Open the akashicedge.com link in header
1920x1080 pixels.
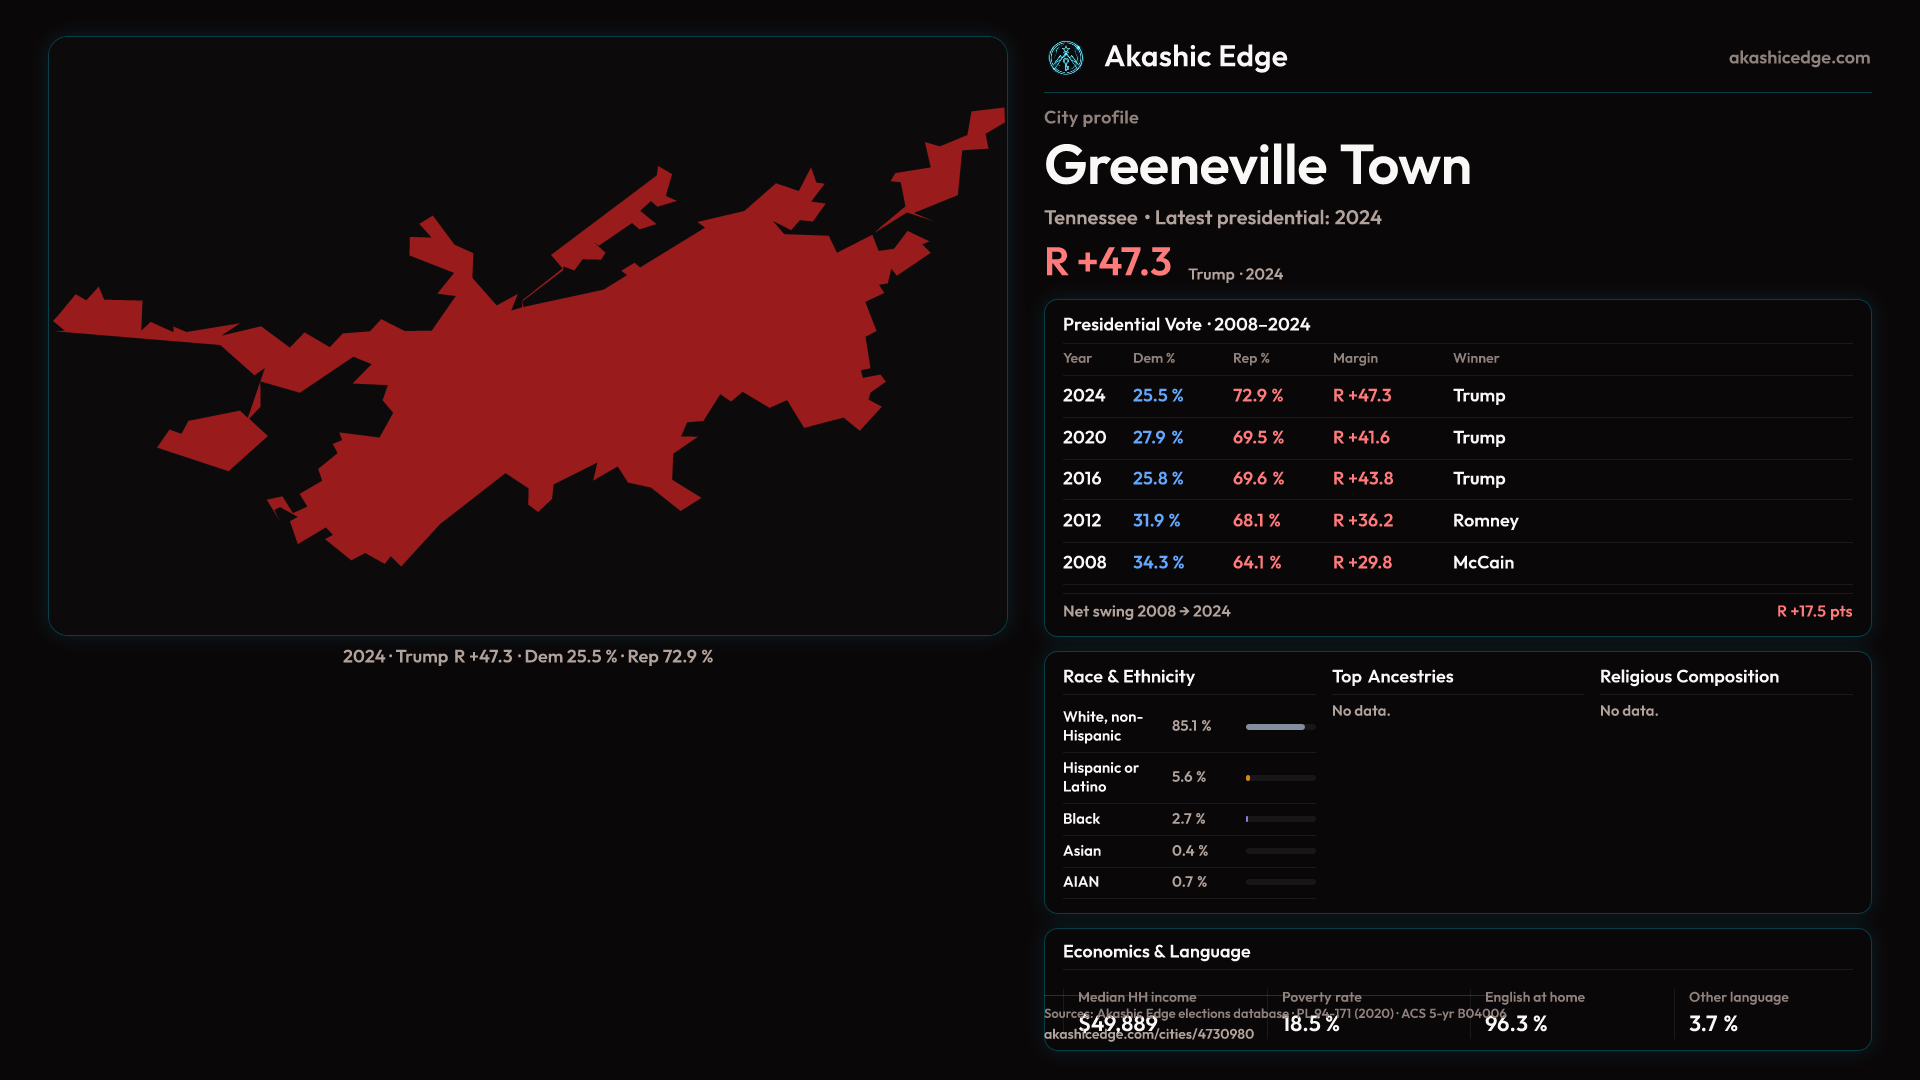point(1798,58)
